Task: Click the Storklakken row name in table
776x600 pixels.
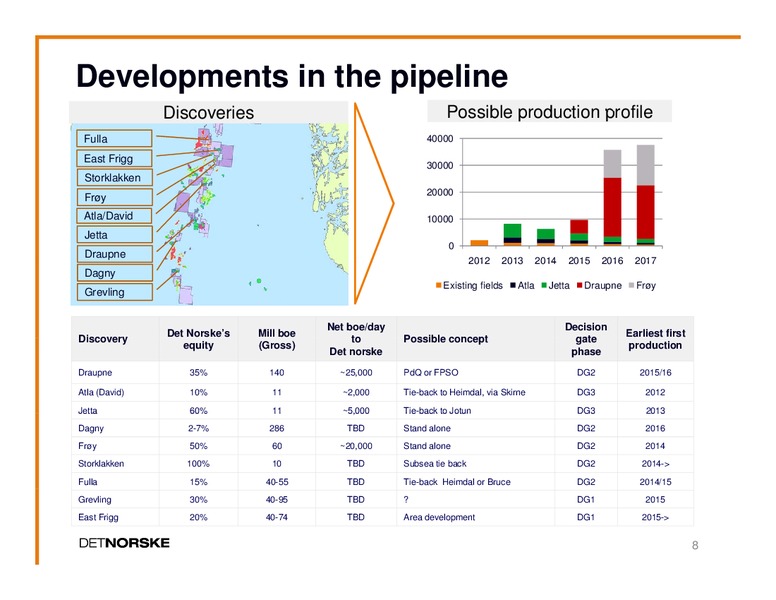Action: pos(101,464)
